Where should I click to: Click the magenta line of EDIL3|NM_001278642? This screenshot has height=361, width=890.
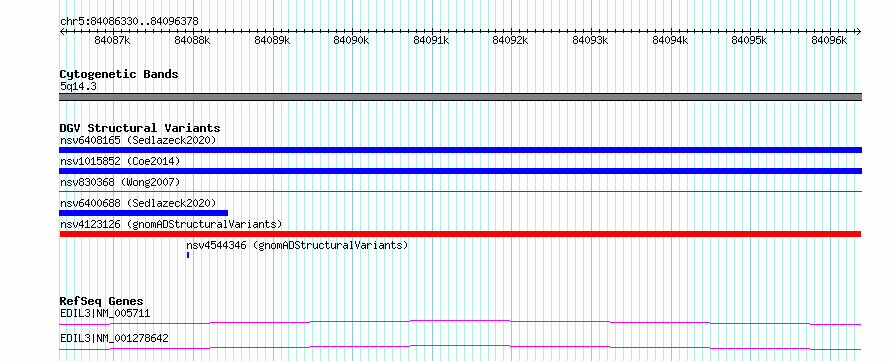pos(460,347)
